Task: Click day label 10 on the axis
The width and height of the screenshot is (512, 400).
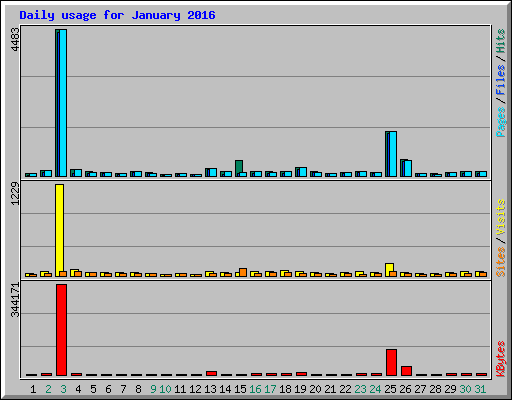Action: click(165, 389)
